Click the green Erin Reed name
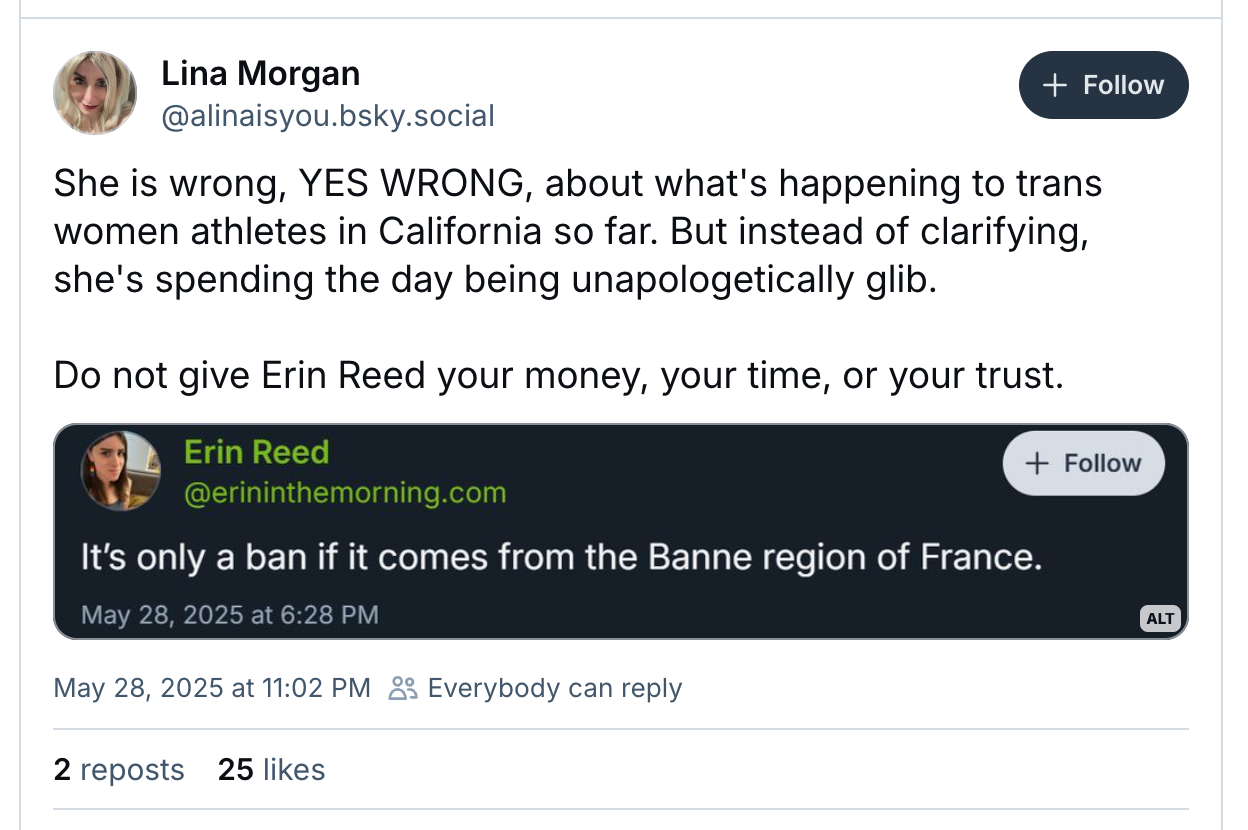The image size is (1248, 830). (x=256, y=452)
